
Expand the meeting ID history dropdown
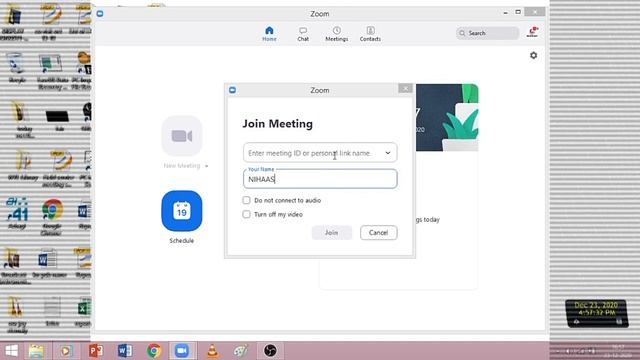point(388,153)
